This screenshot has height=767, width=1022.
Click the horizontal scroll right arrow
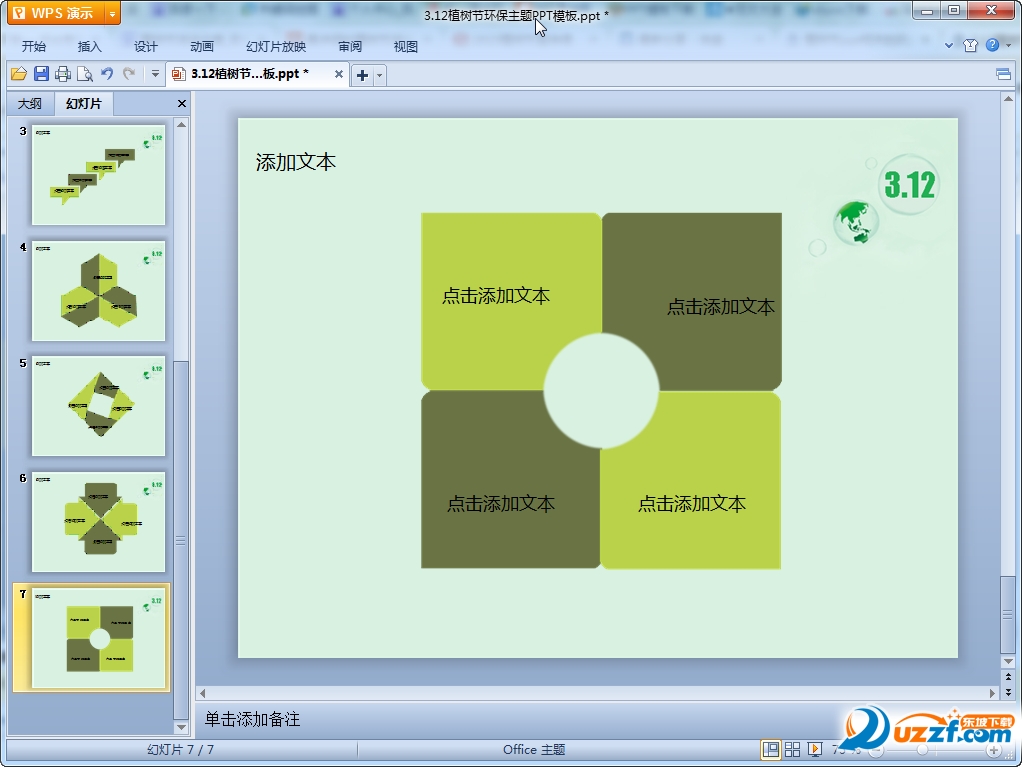coord(993,693)
